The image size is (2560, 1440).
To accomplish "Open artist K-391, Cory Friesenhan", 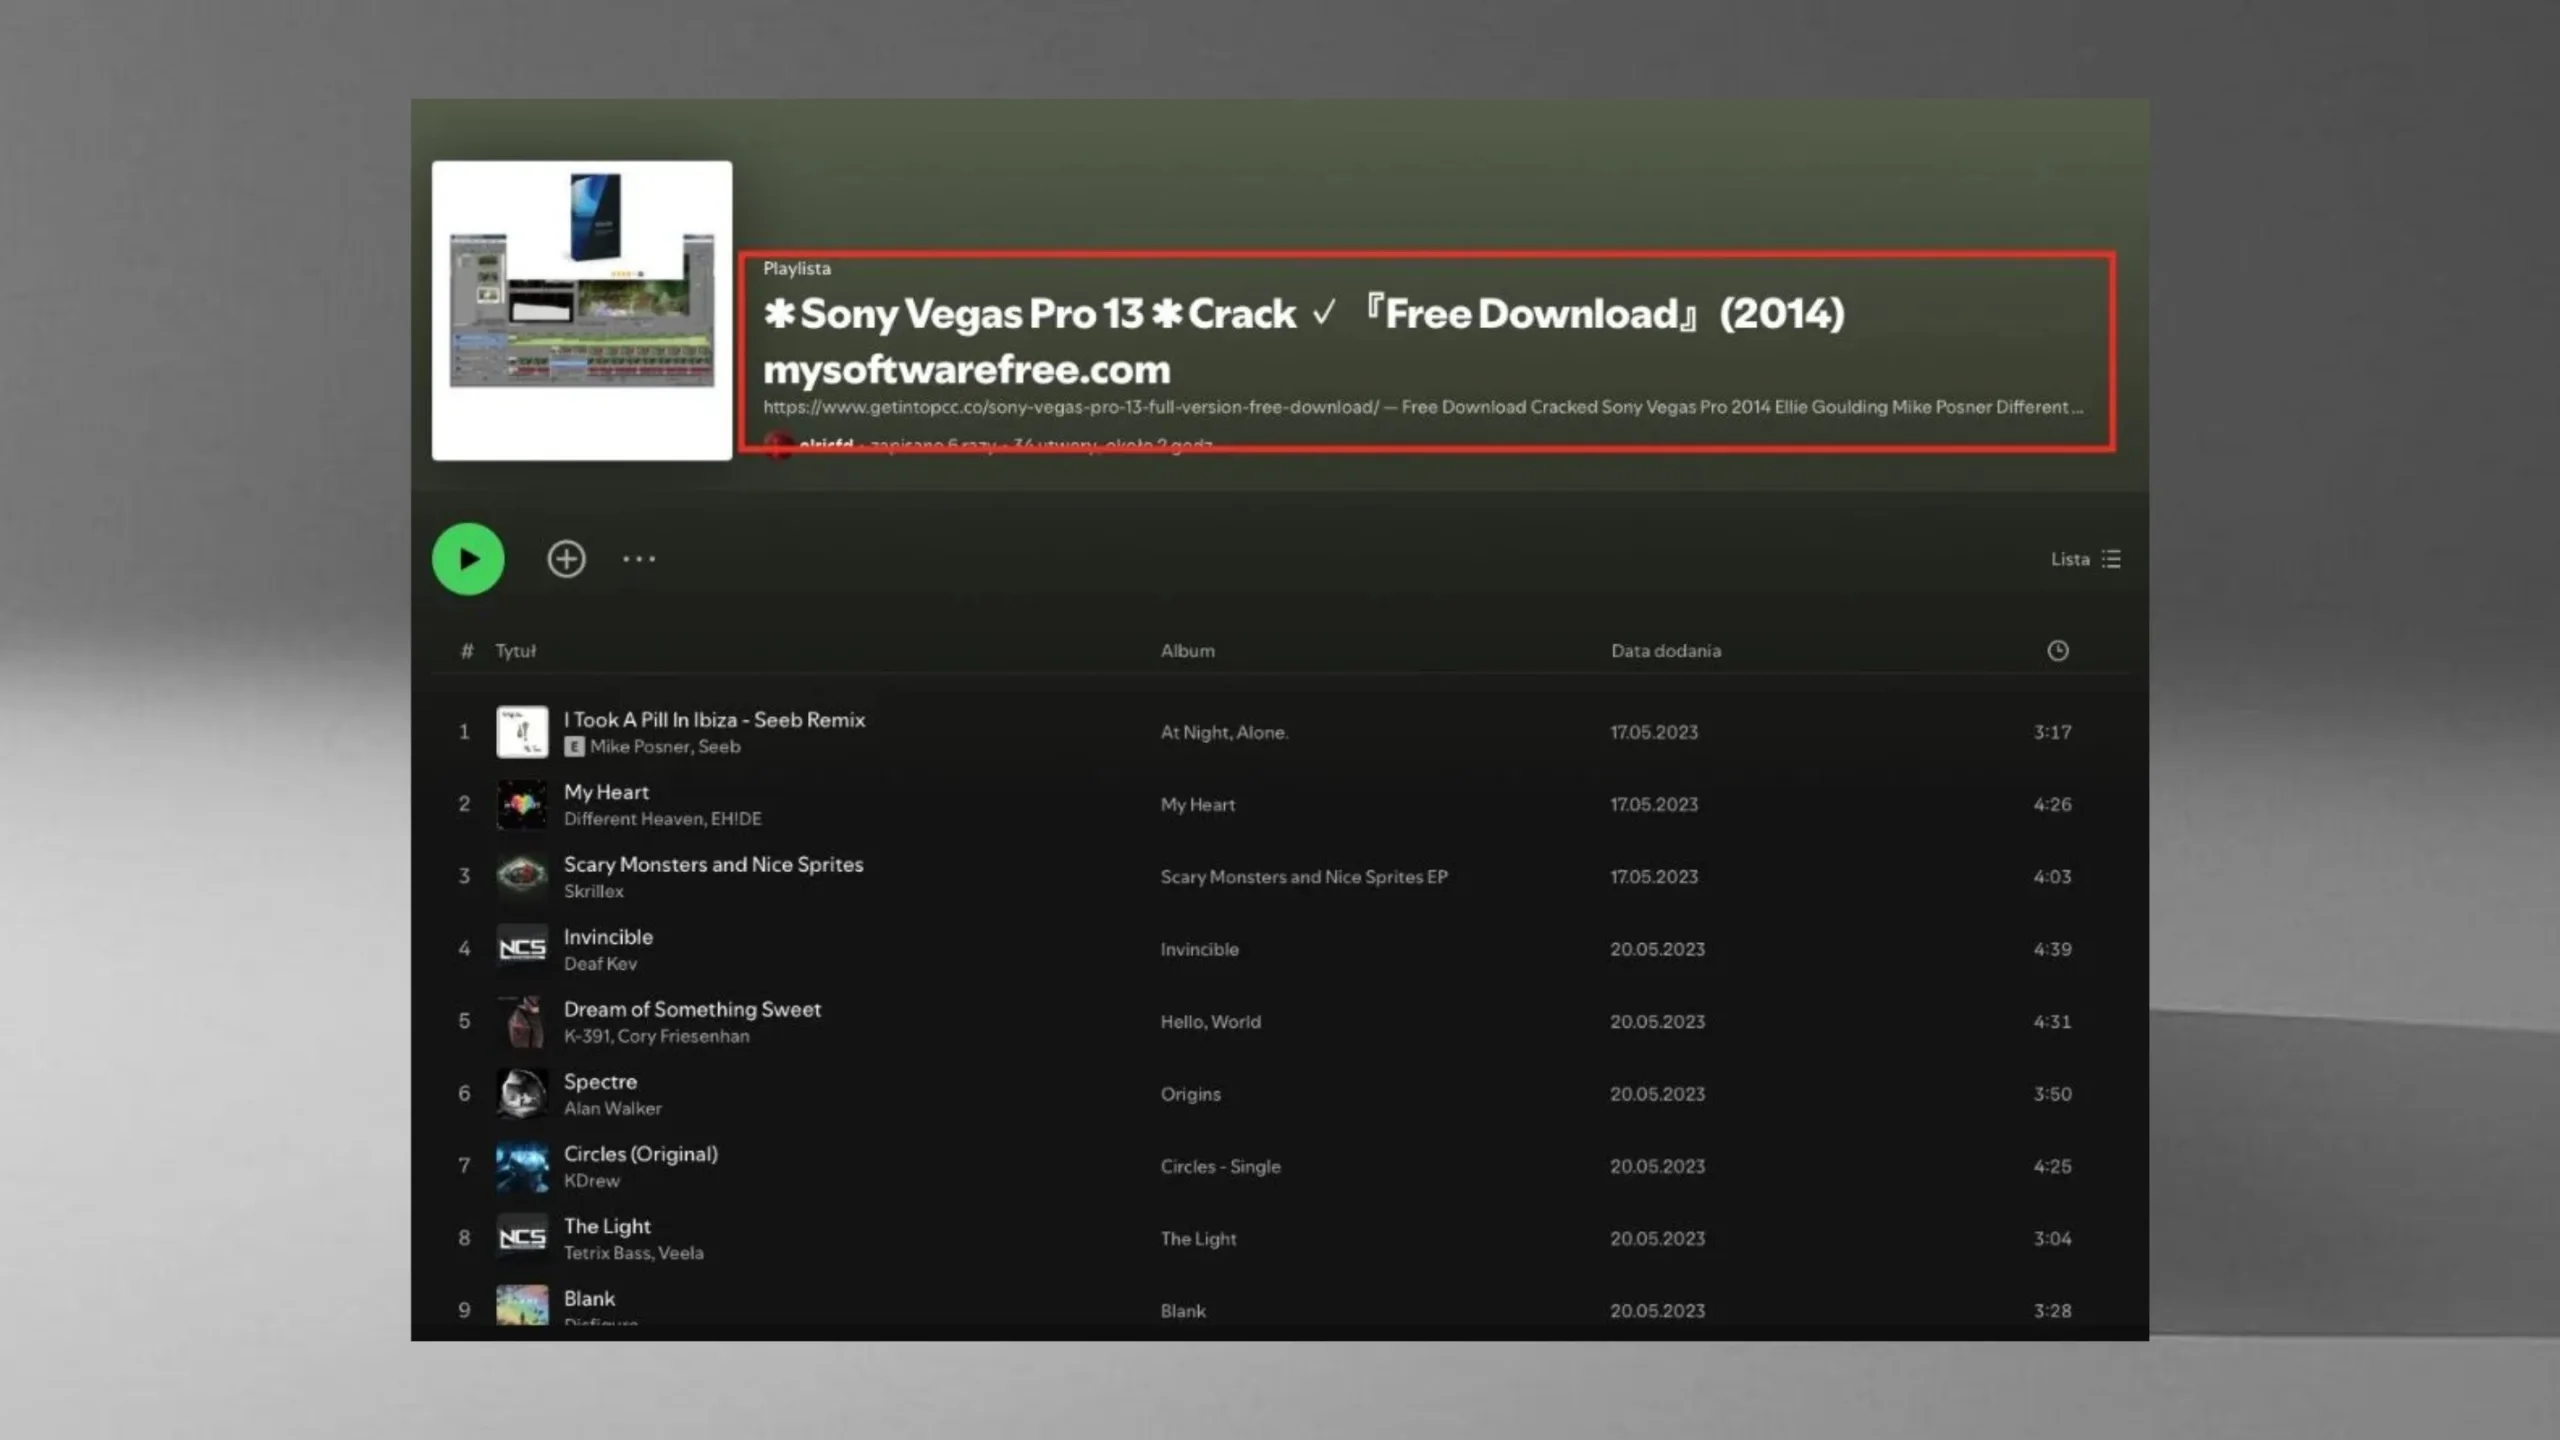I will click(656, 1036).
